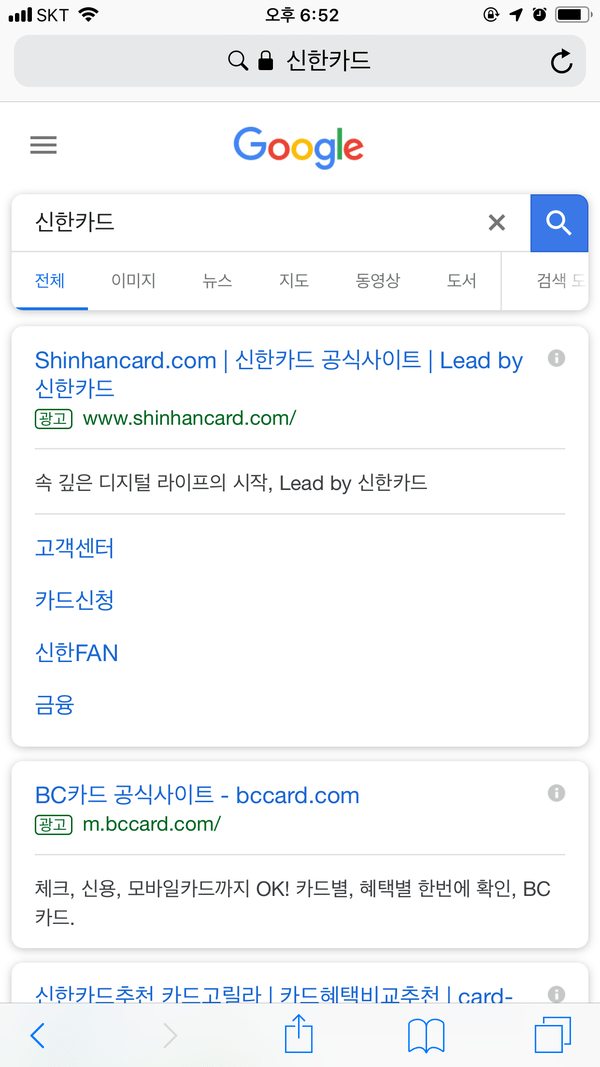Tap the Safari address bar

[x=300, y=61]
